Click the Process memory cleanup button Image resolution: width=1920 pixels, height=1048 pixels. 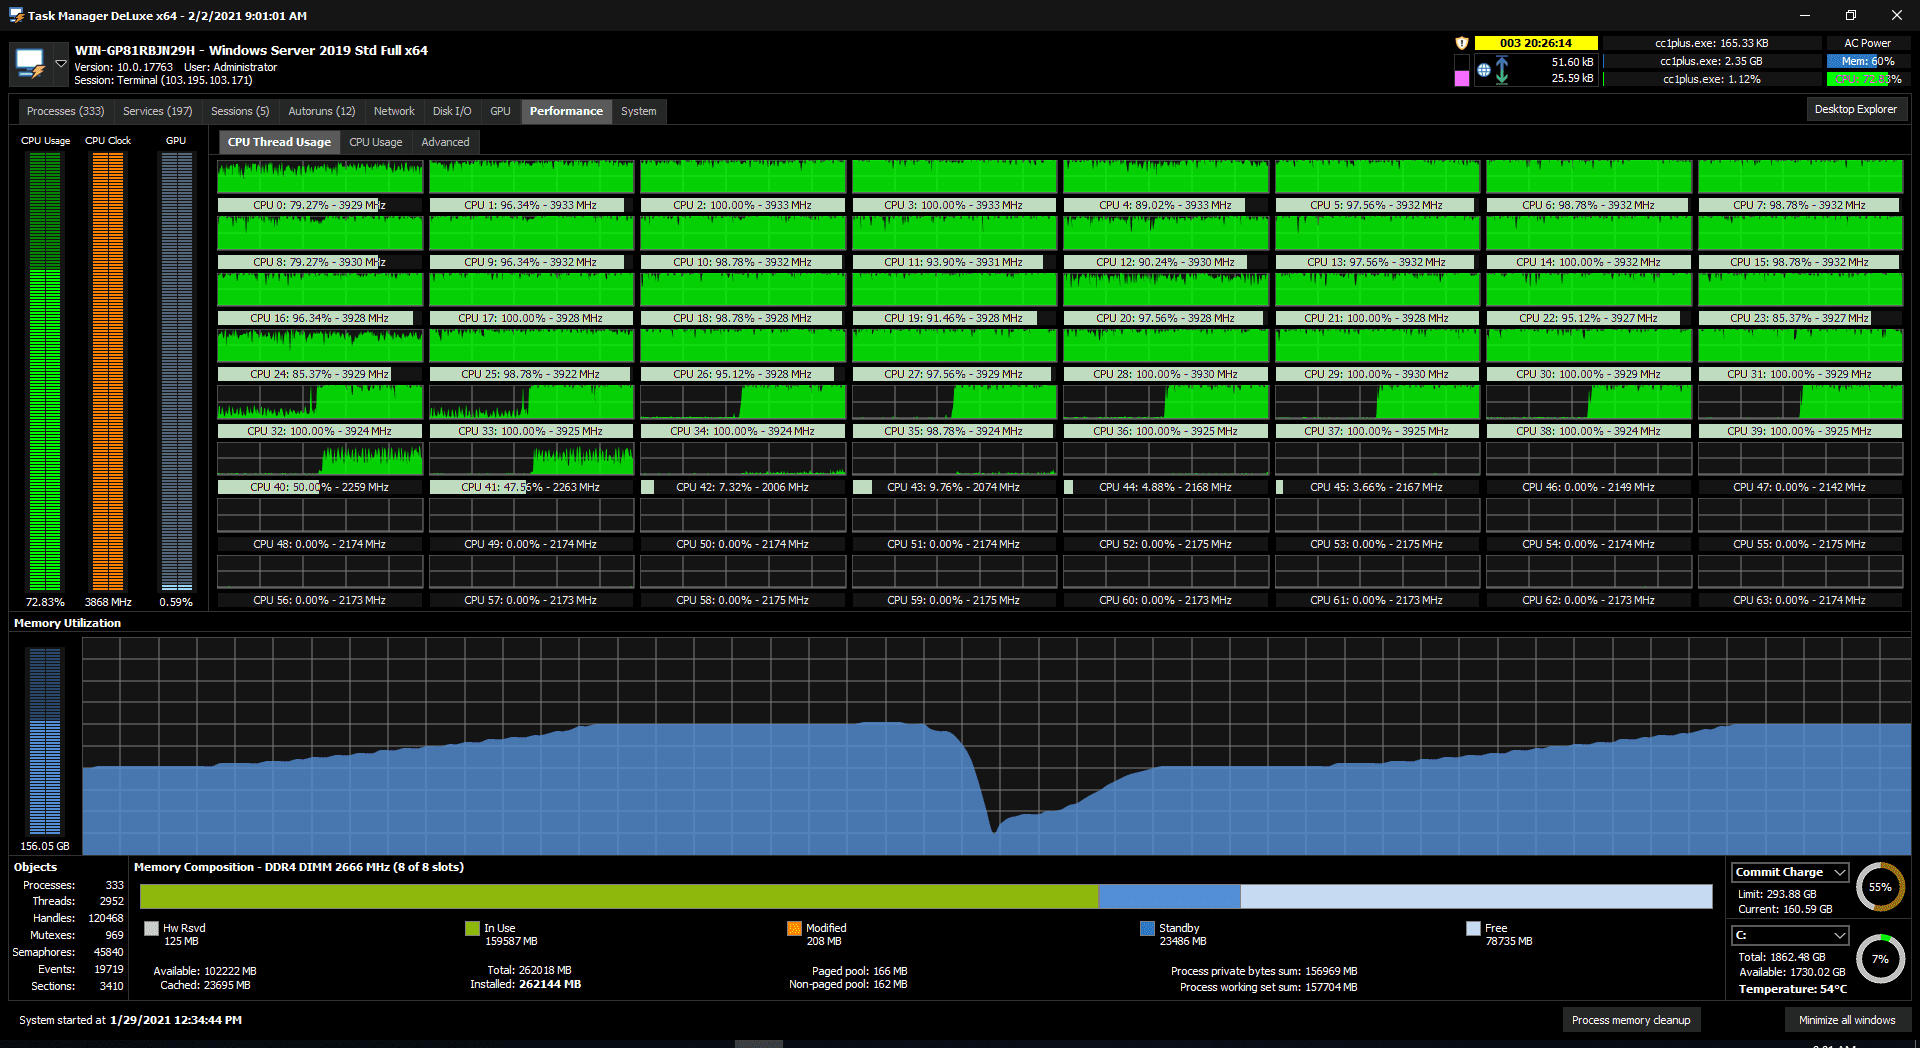(x=1631, y=1020)
